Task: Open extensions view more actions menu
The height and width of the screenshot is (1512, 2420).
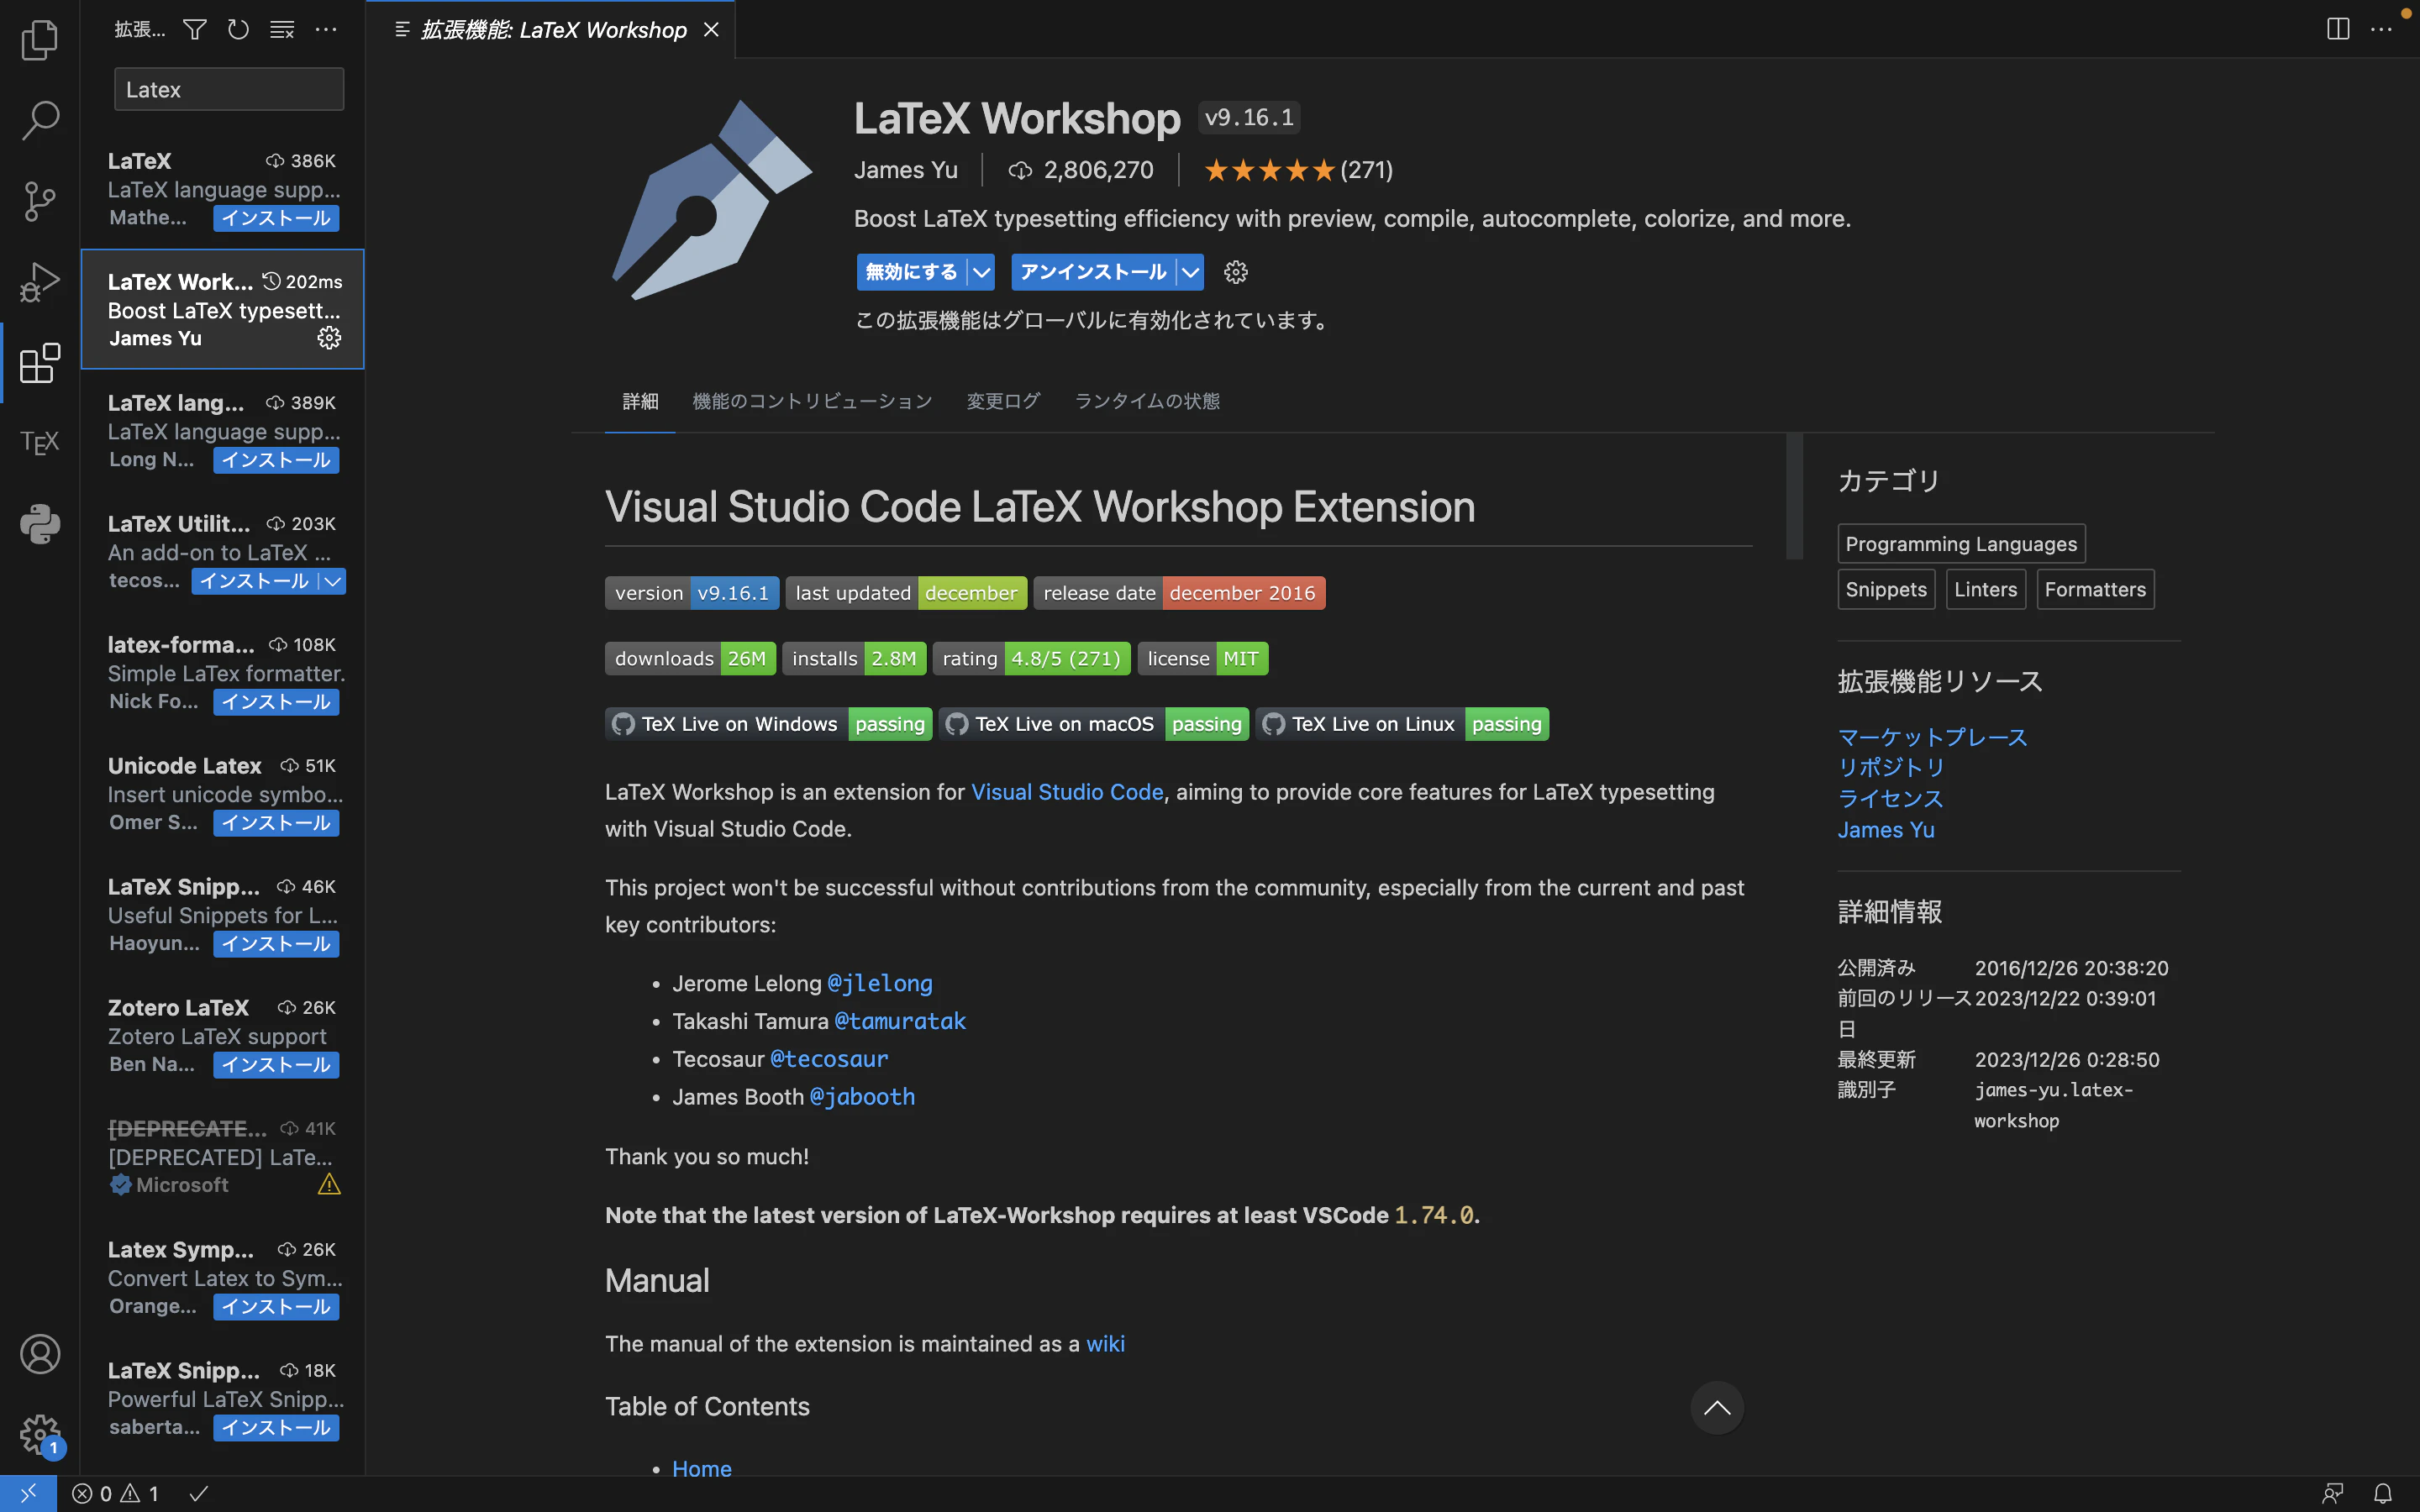Action: [x=326, y=30]
